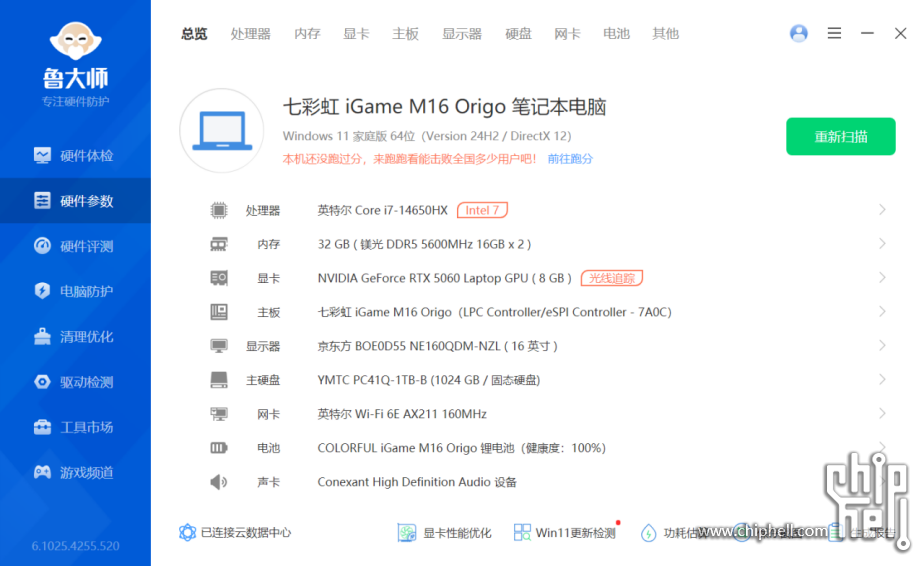Click the laptop computer icon
The width and height of the screenshot is (924, 566).
coord(222,130)
